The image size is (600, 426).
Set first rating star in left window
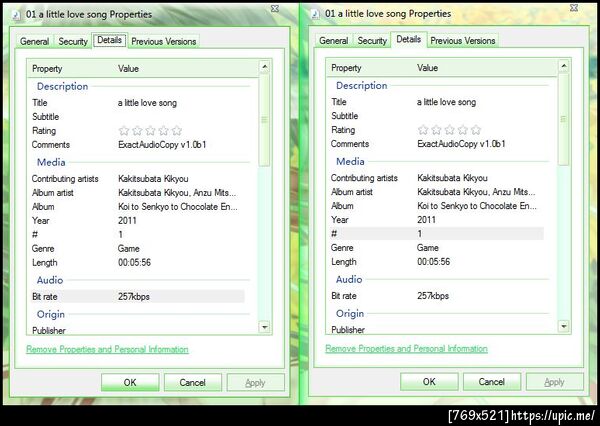click(x=124, y=131)
